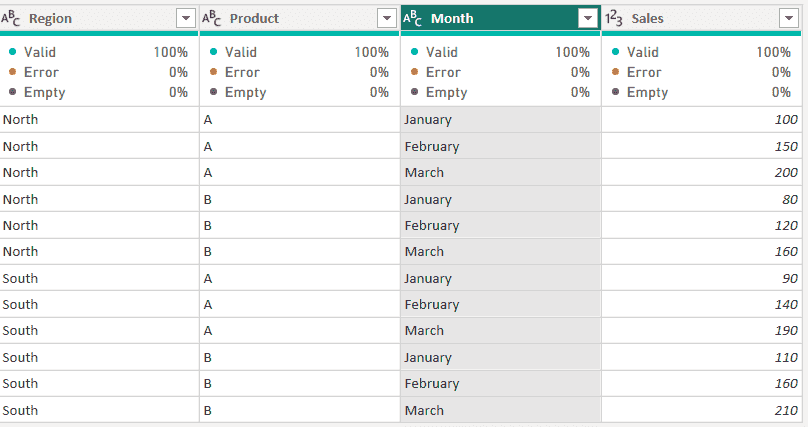The width and height of the screenshot is (808, 427).
Task: Select the Sales cell with value 190
Action: point(701,331)
